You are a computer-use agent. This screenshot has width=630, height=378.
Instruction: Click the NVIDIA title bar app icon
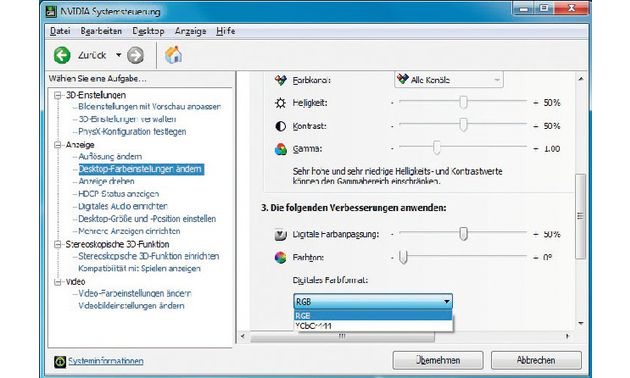pyautogui.click(x=51, y=11)
